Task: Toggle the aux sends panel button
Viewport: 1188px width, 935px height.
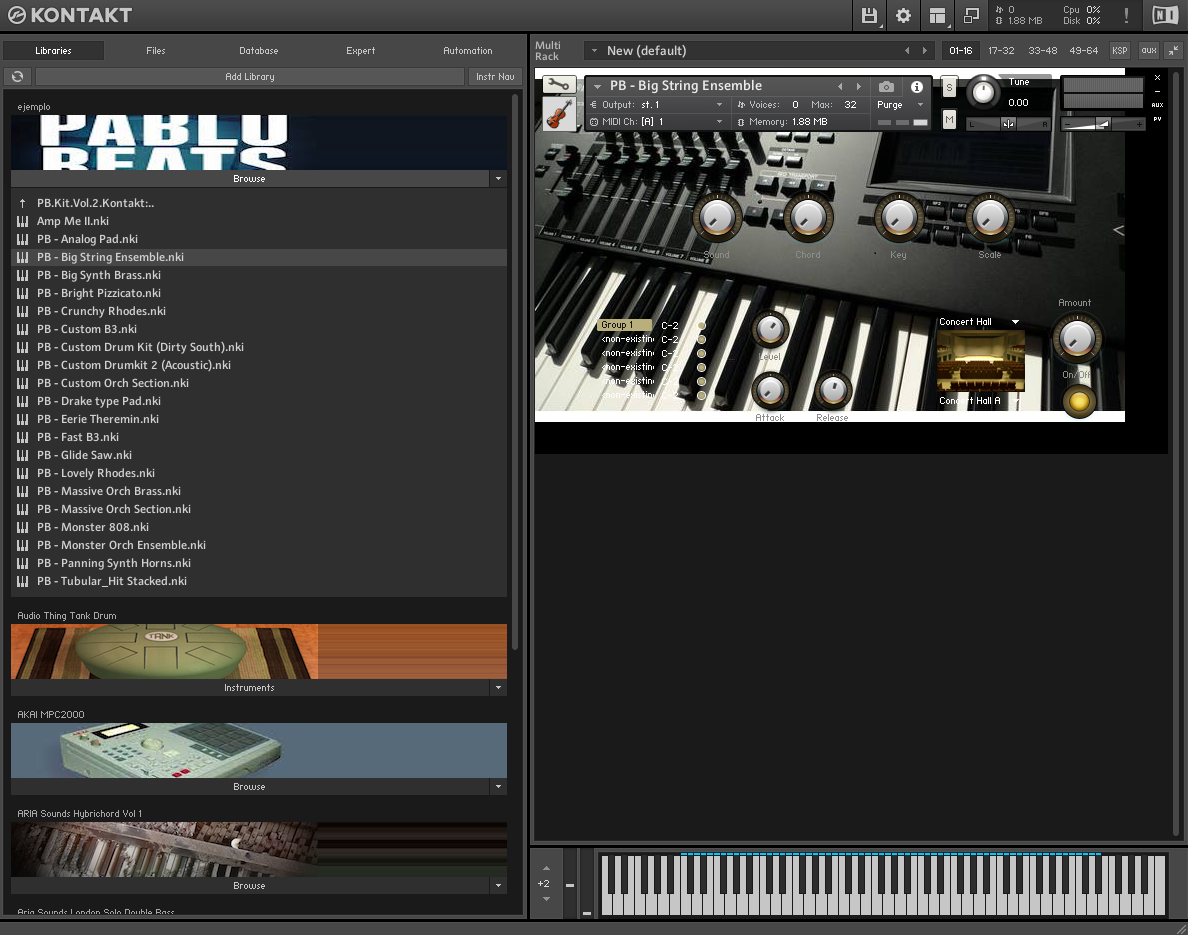Action: pos(1149,51)
